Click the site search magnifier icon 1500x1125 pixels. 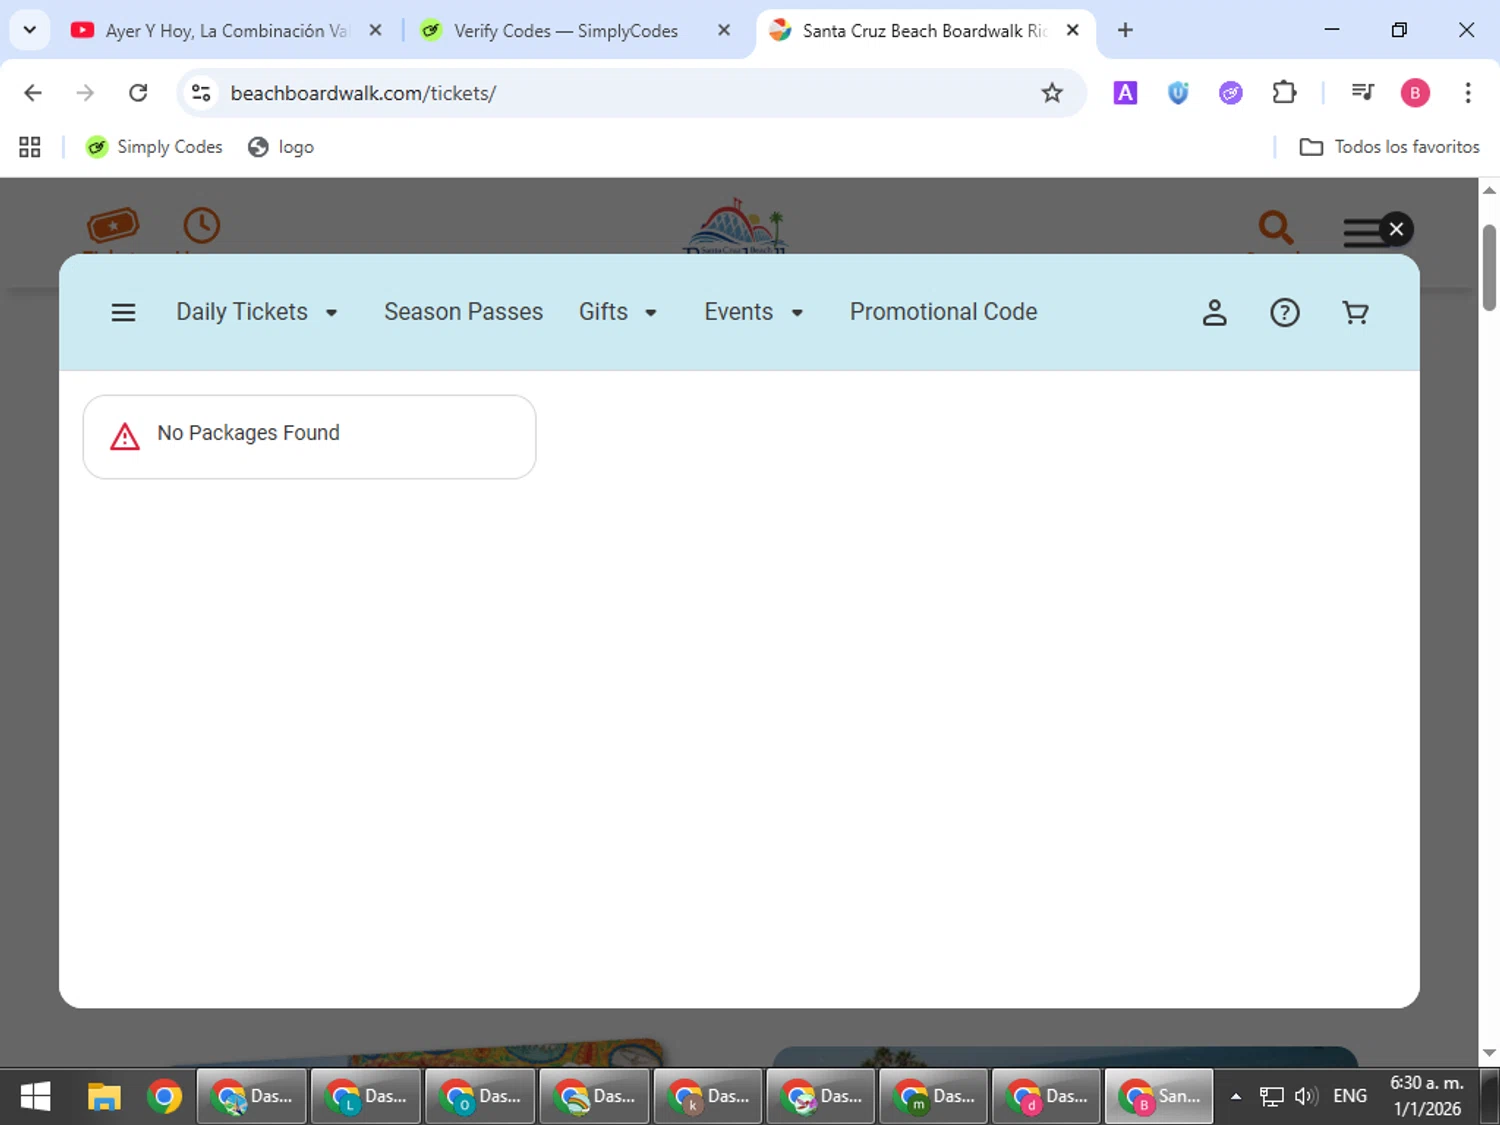tap(1275, 227)
